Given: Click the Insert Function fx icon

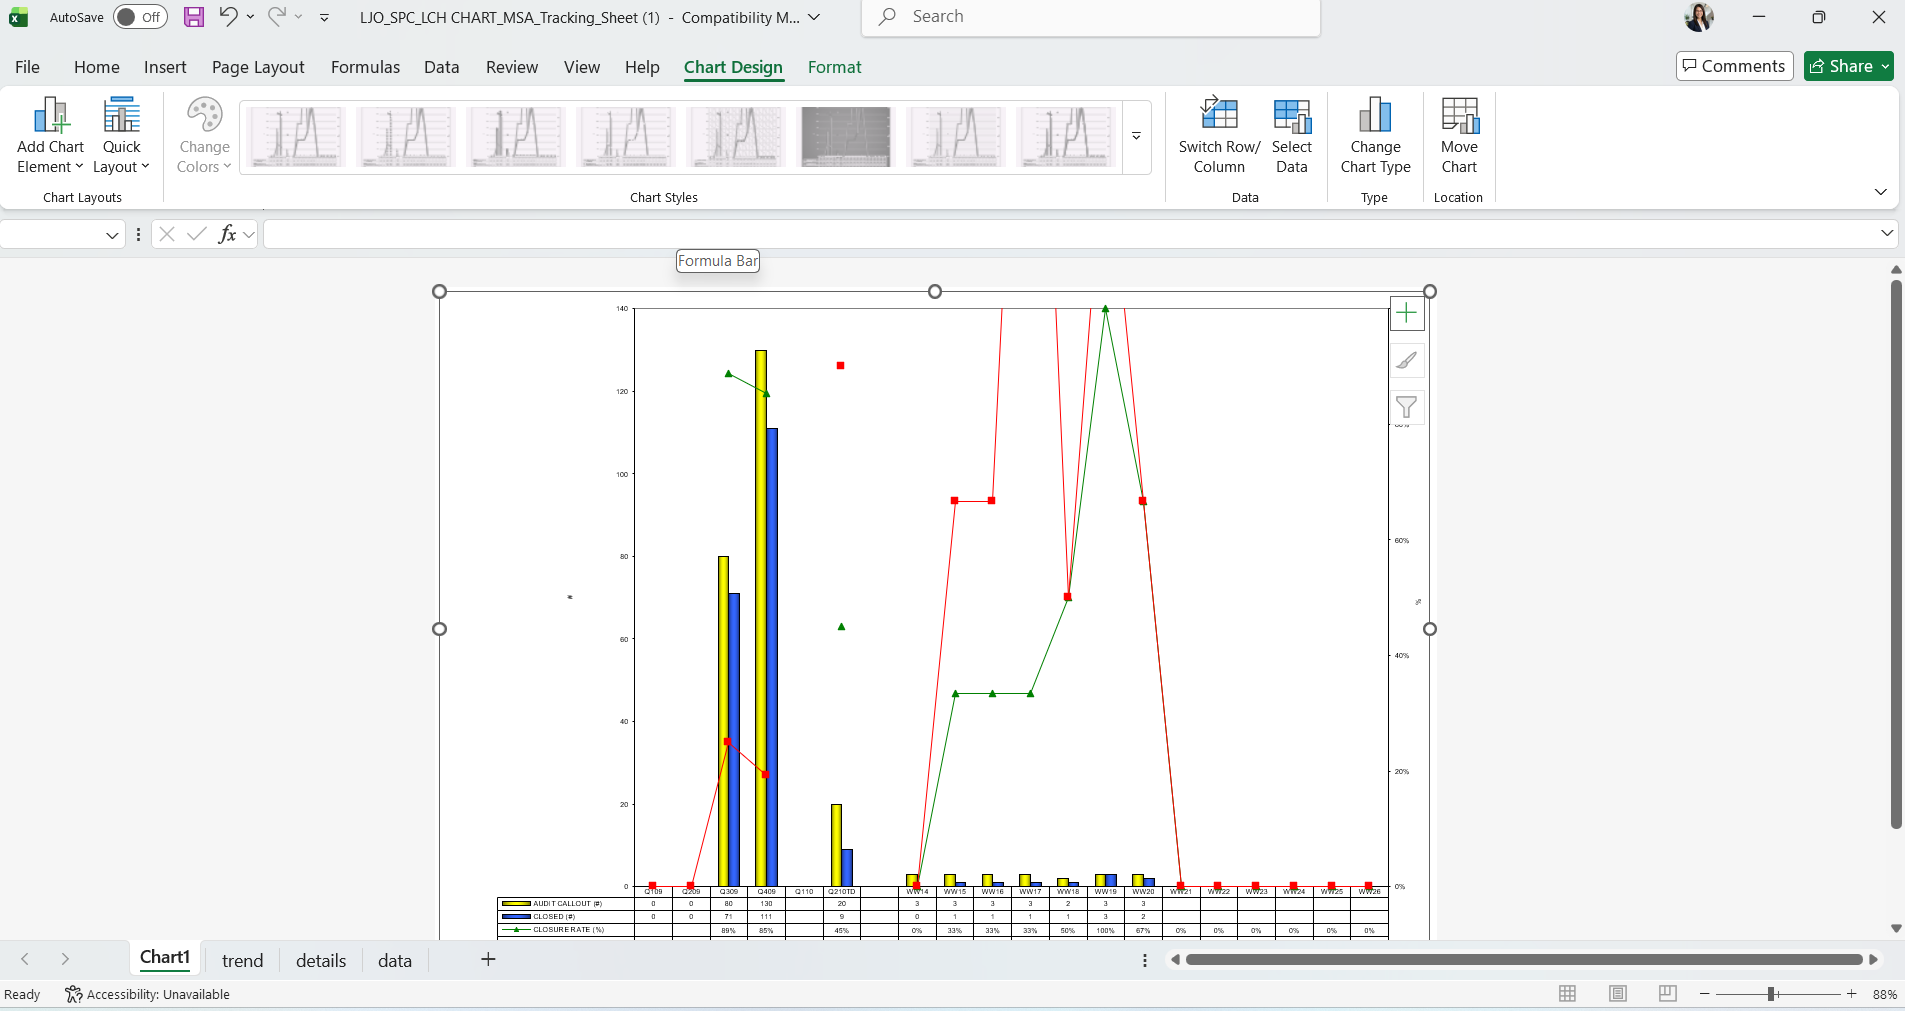Looking at the screenshot, I should [x=228, y=234].
